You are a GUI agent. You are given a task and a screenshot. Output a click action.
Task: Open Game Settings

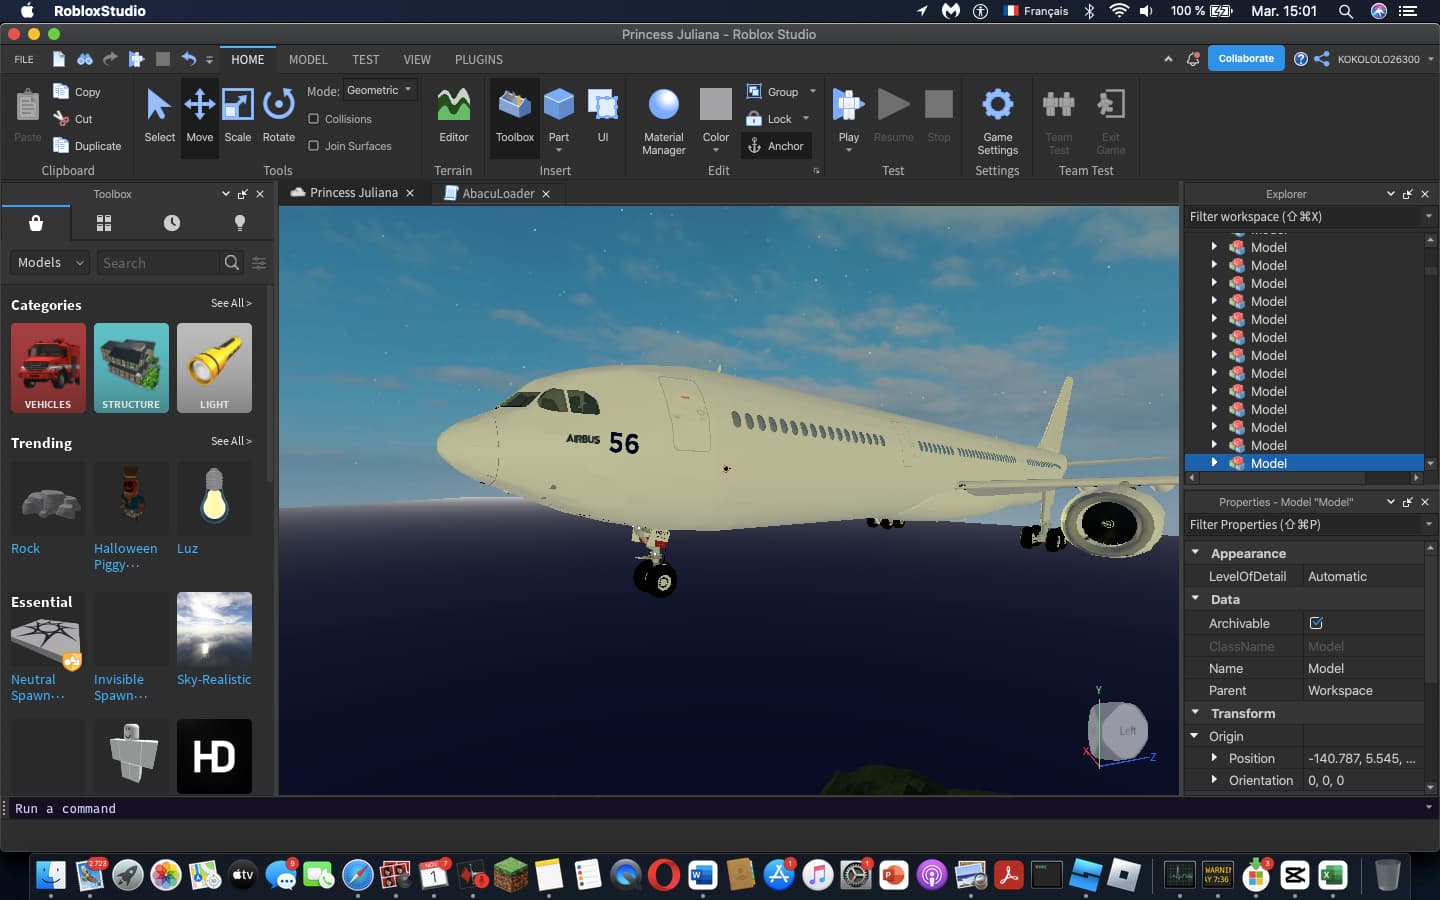pos(997,120)
